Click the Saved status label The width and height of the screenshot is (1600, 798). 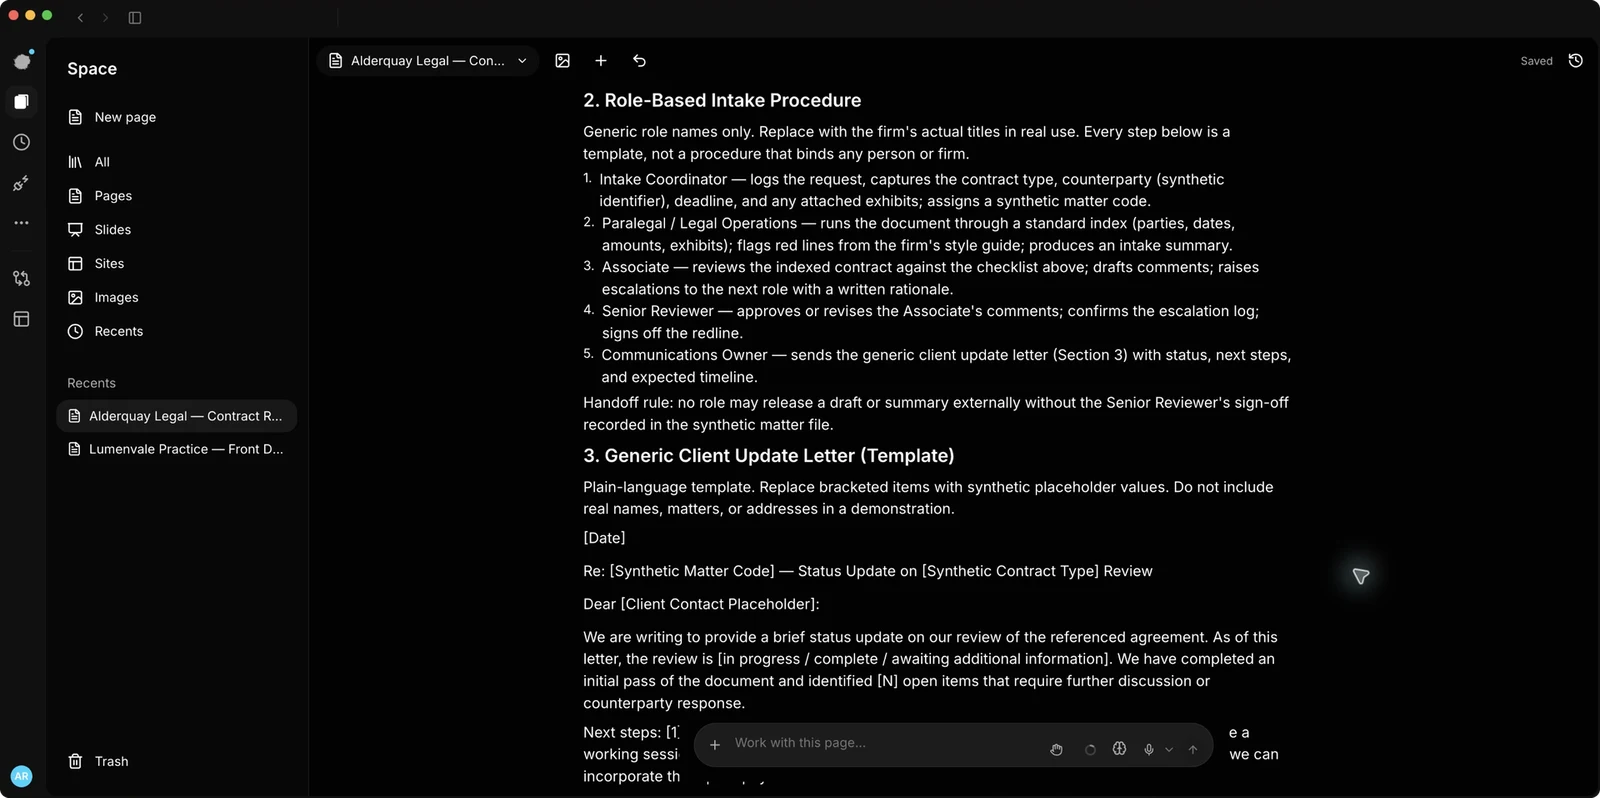(x=1536, y=61)
